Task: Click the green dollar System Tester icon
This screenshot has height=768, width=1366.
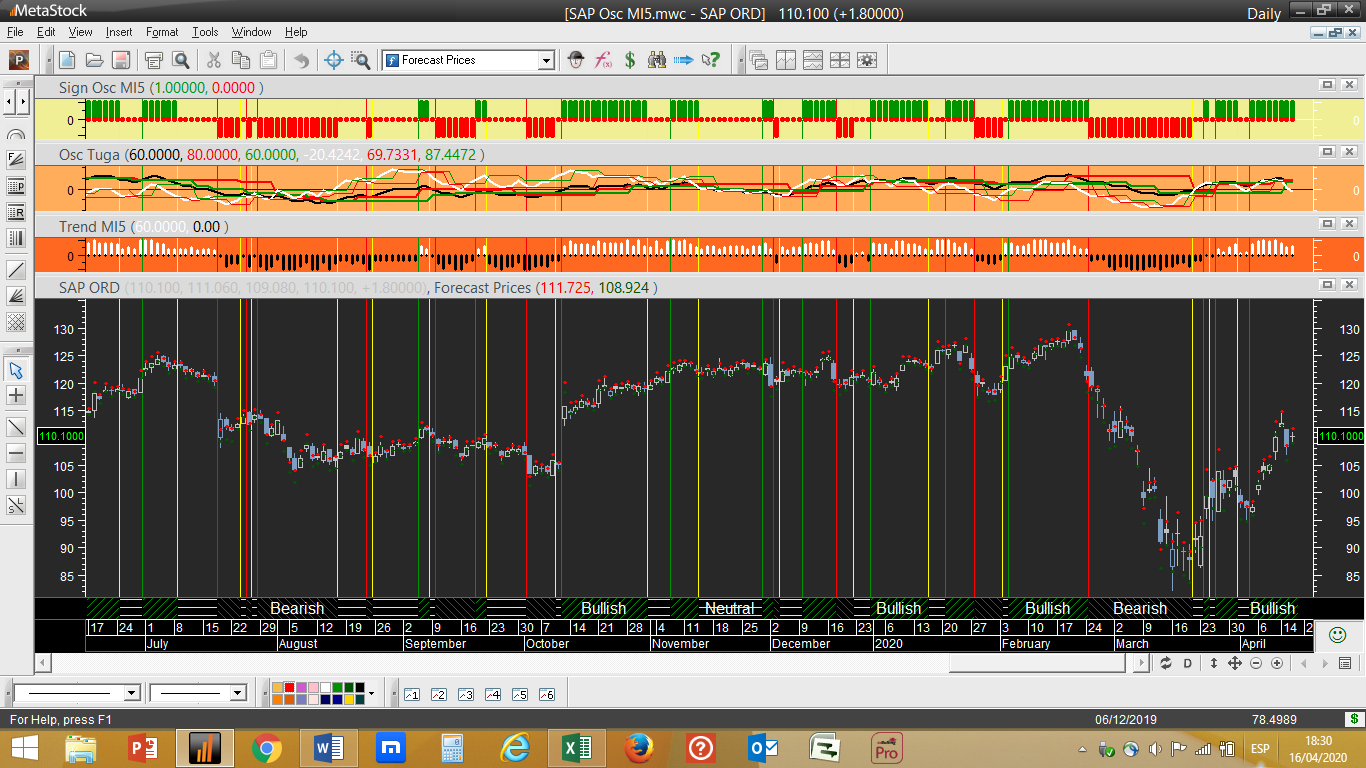Action: pos(630,60)
